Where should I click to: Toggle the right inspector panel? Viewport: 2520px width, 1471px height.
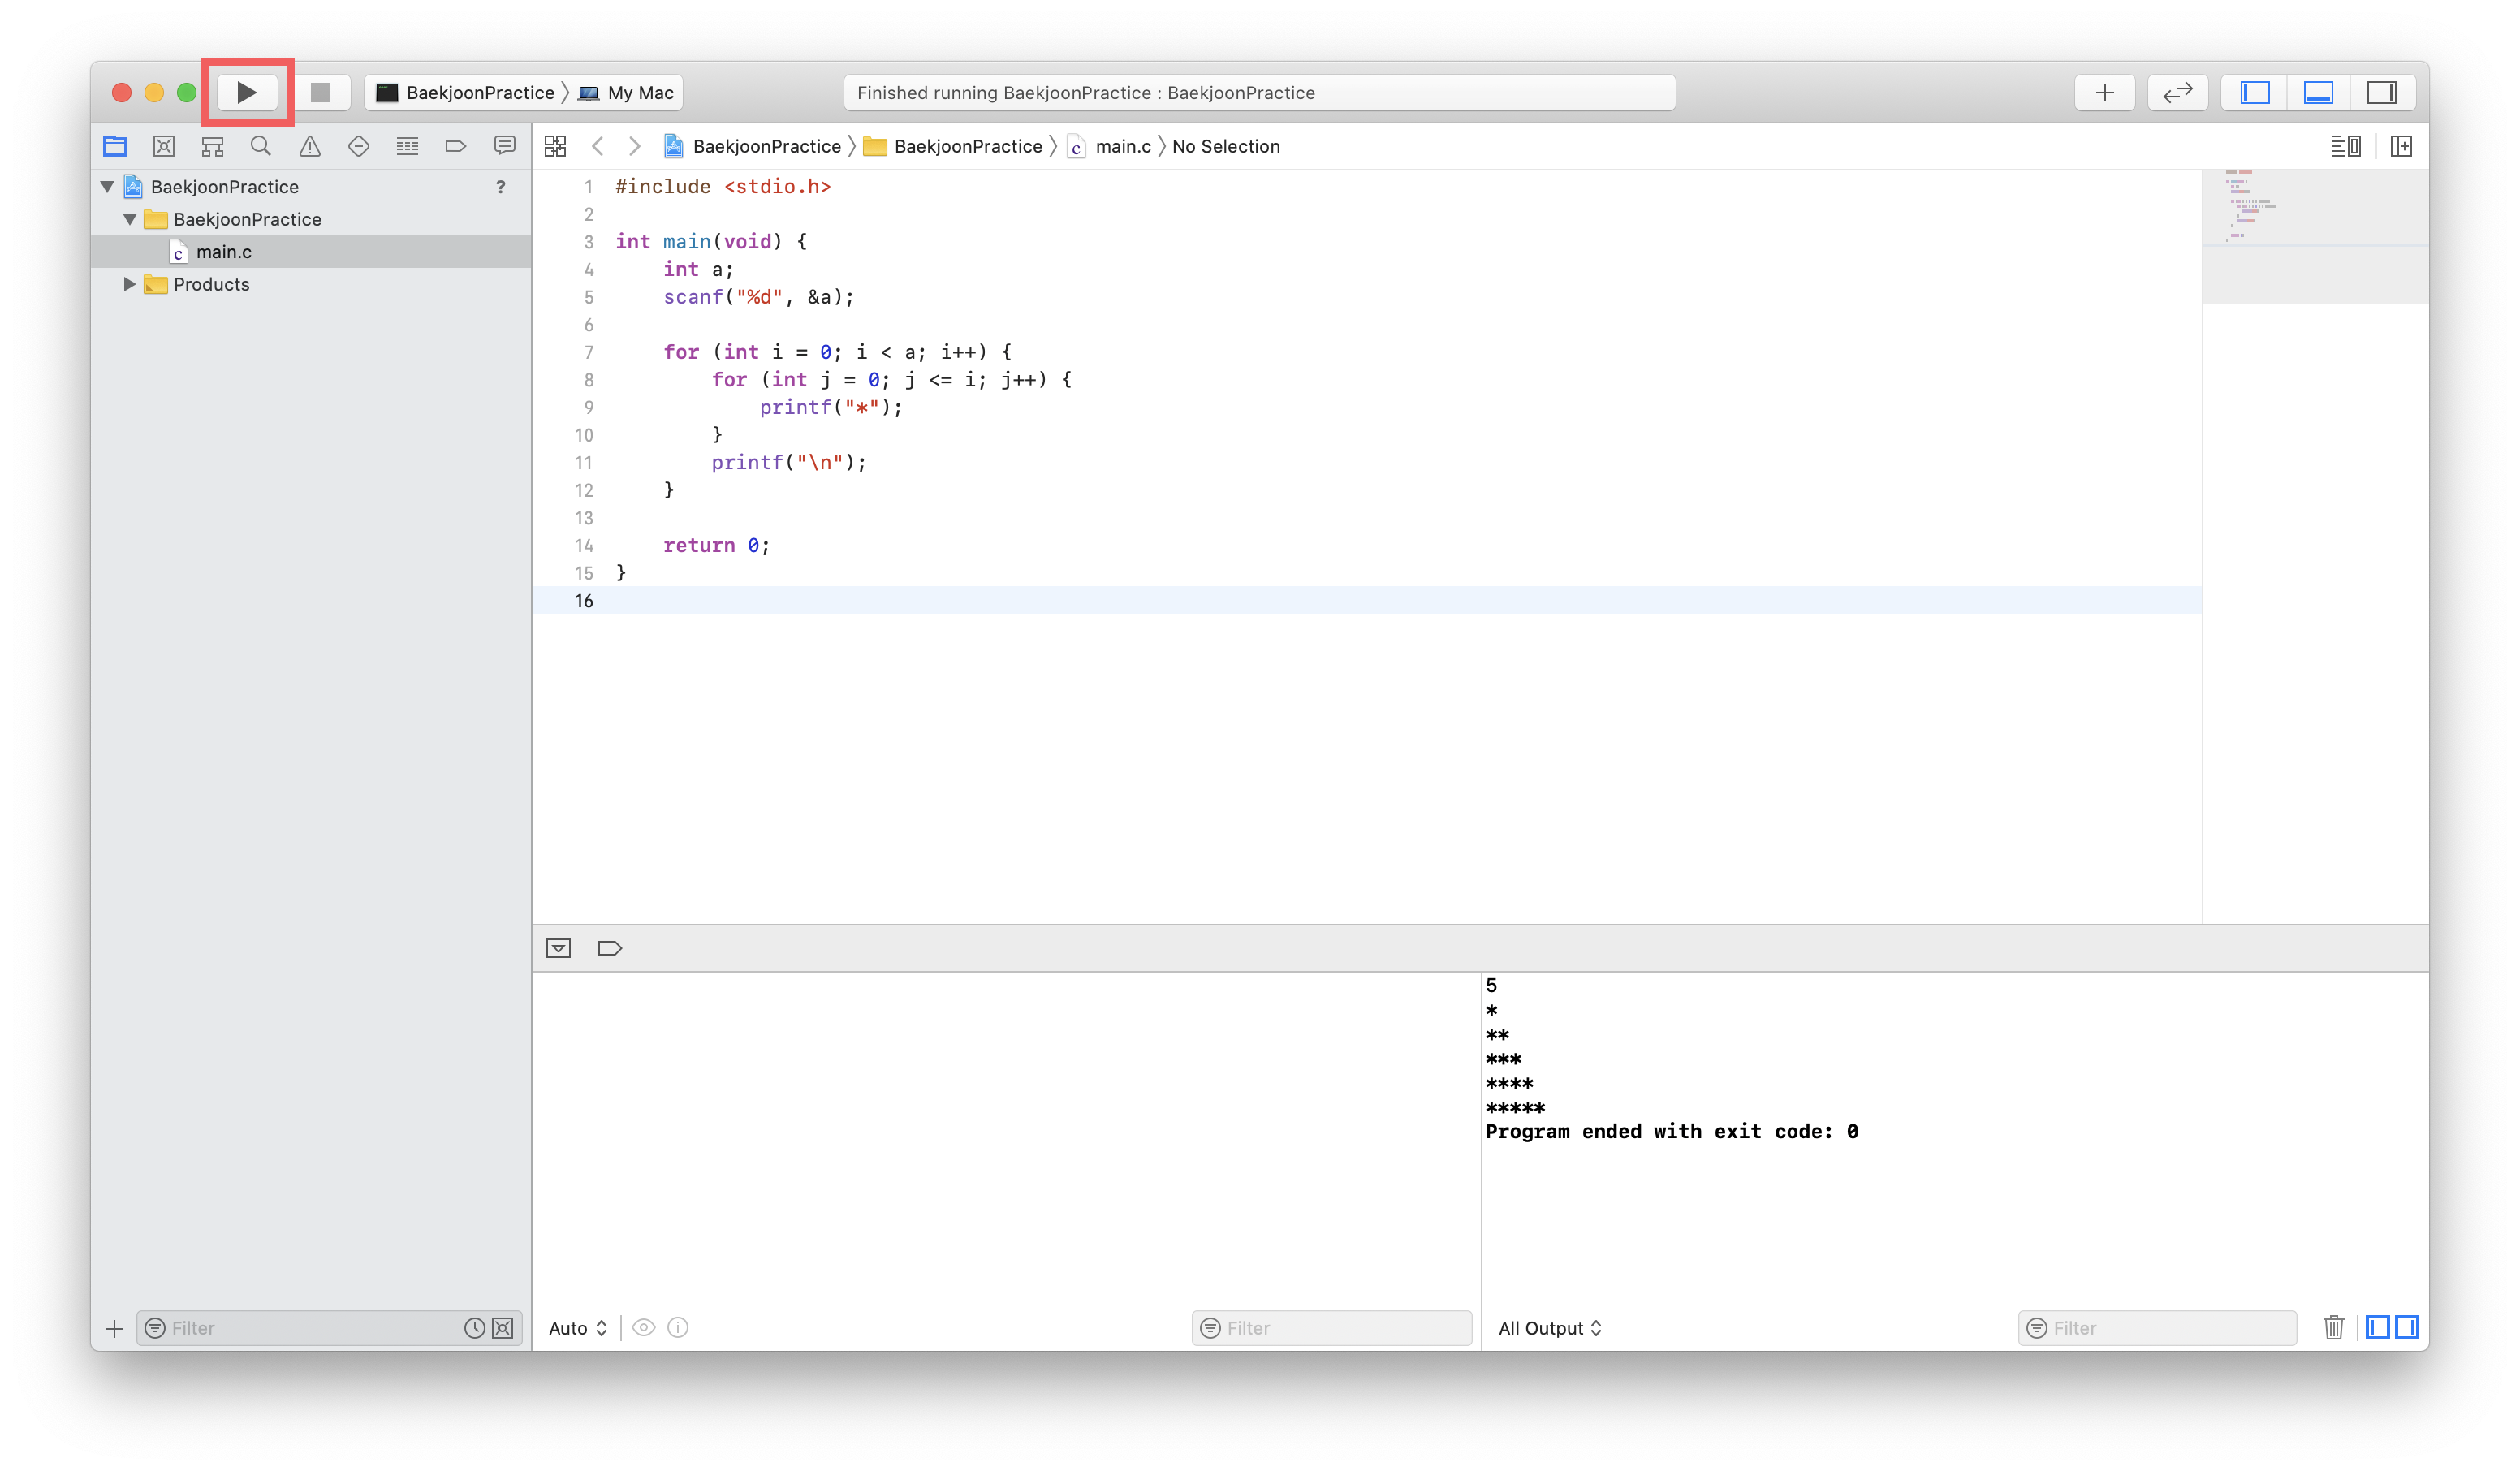(x=2381, y=93)
